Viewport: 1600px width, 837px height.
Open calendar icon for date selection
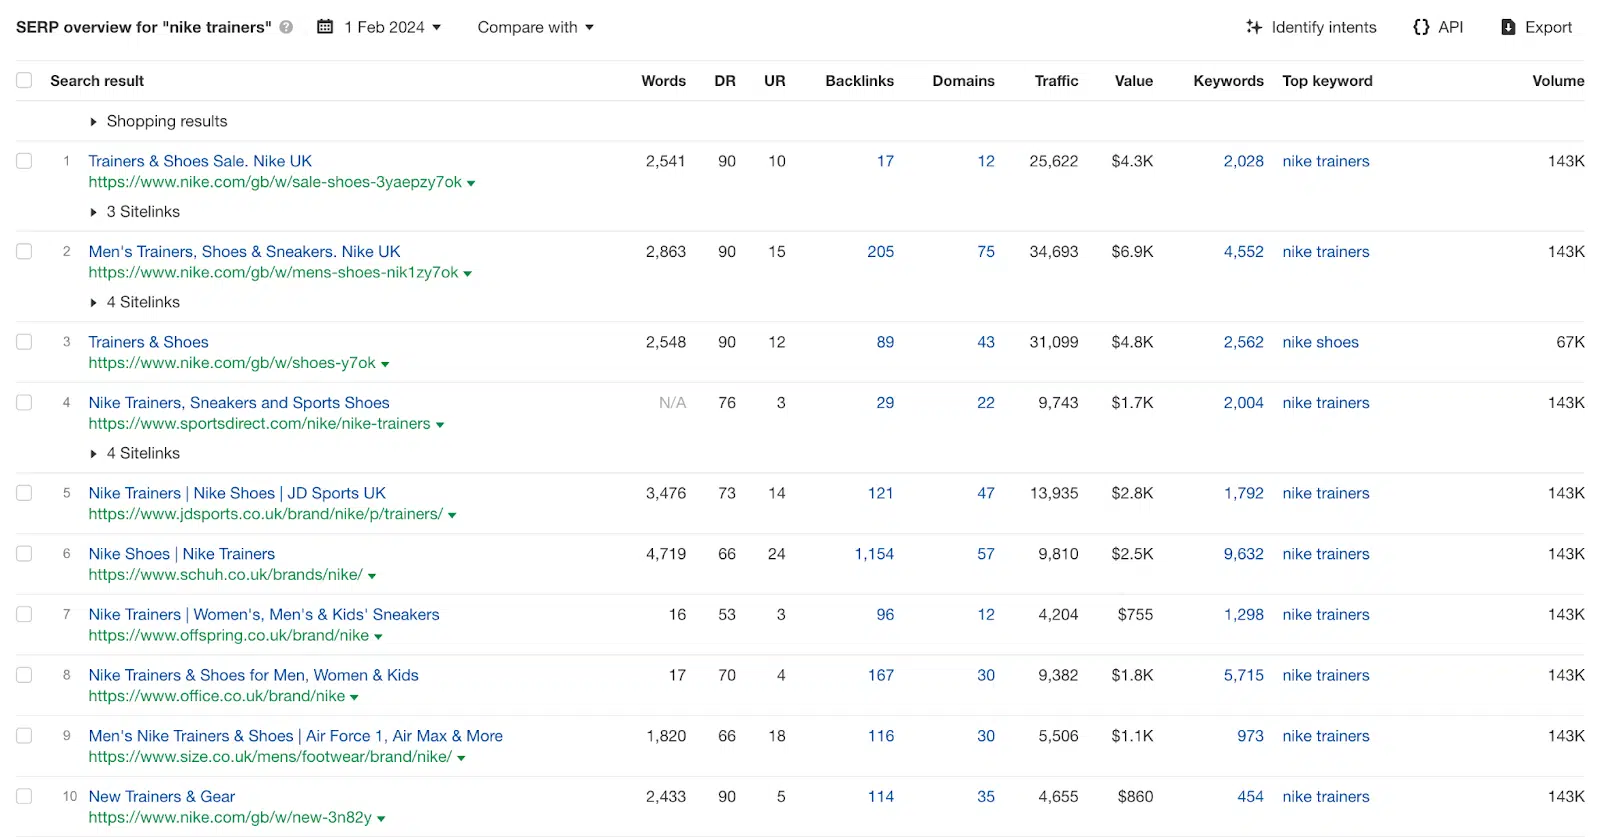(x=325, y=27)
